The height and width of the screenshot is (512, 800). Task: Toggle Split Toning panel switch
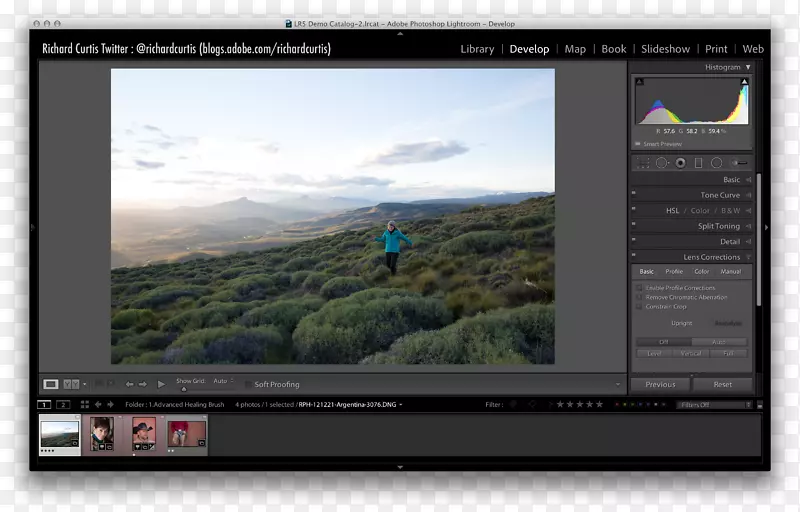tap(634, 223)
